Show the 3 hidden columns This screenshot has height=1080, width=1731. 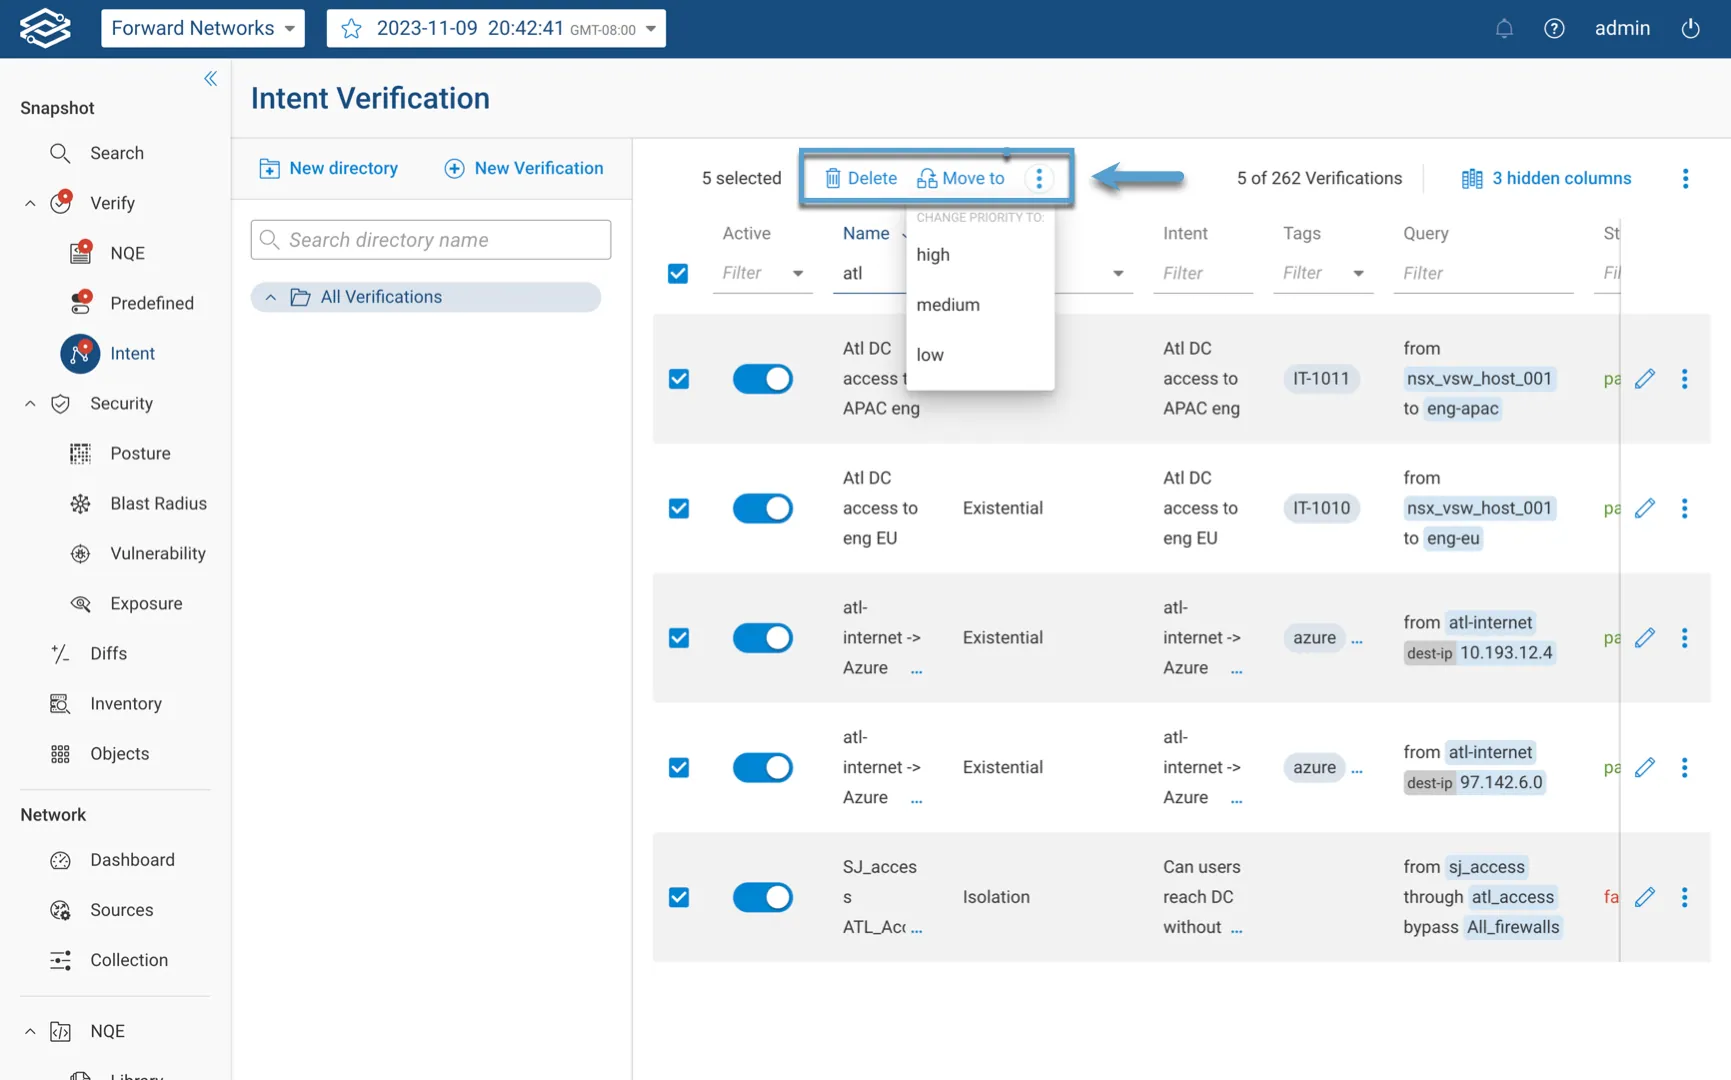pos(1546,178)
